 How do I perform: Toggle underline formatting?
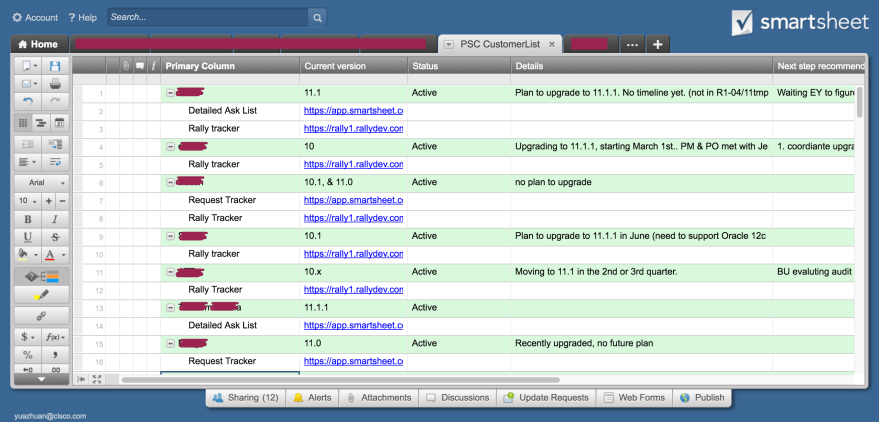click(x=28, y=237)
